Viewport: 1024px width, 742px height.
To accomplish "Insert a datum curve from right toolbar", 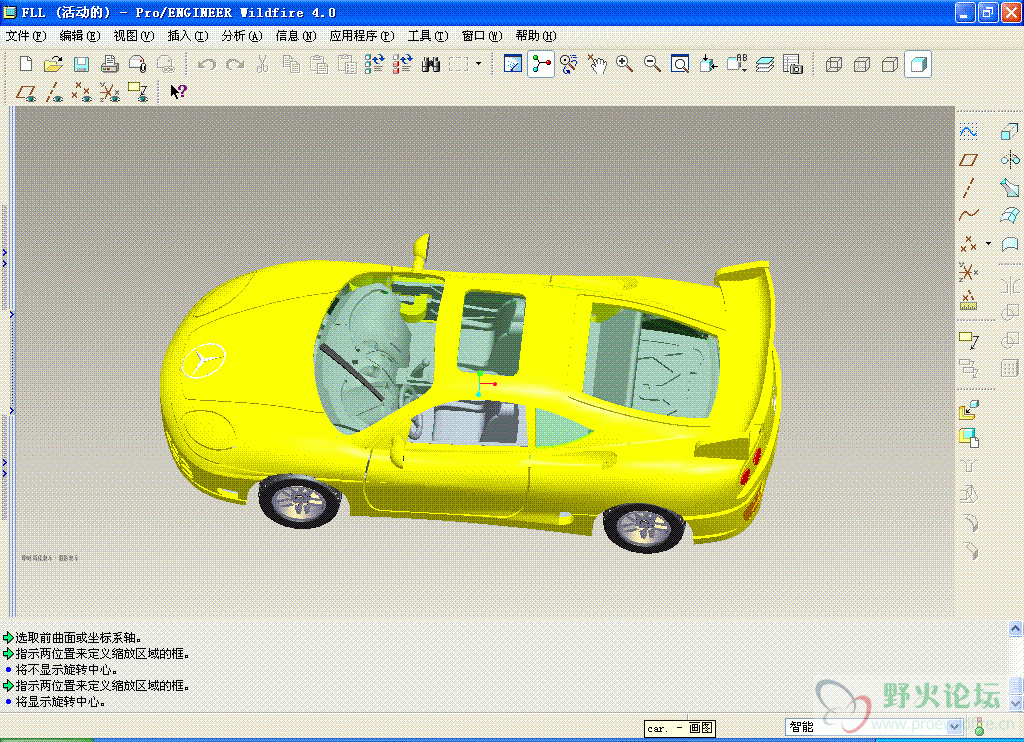I will [968, 214].
